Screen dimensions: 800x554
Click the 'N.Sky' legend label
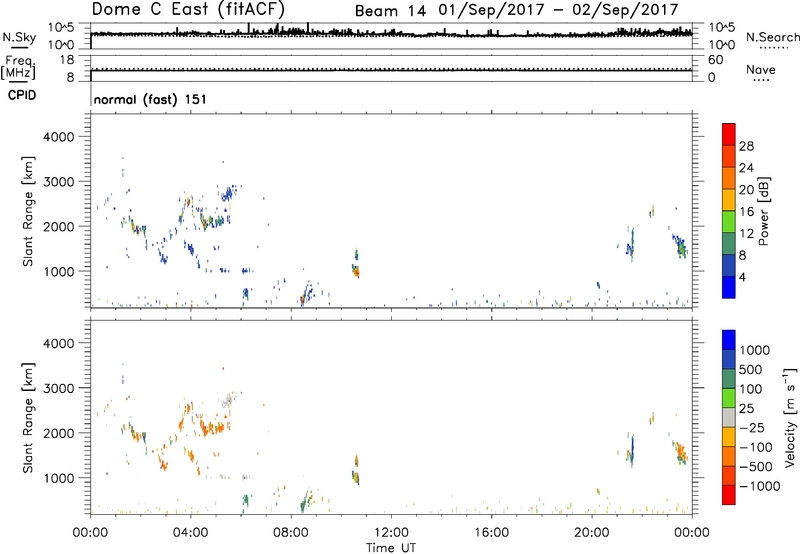19,37
